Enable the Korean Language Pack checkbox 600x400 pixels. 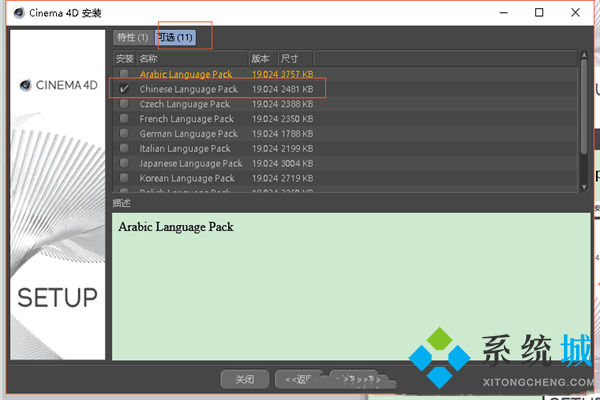(124, 178)
